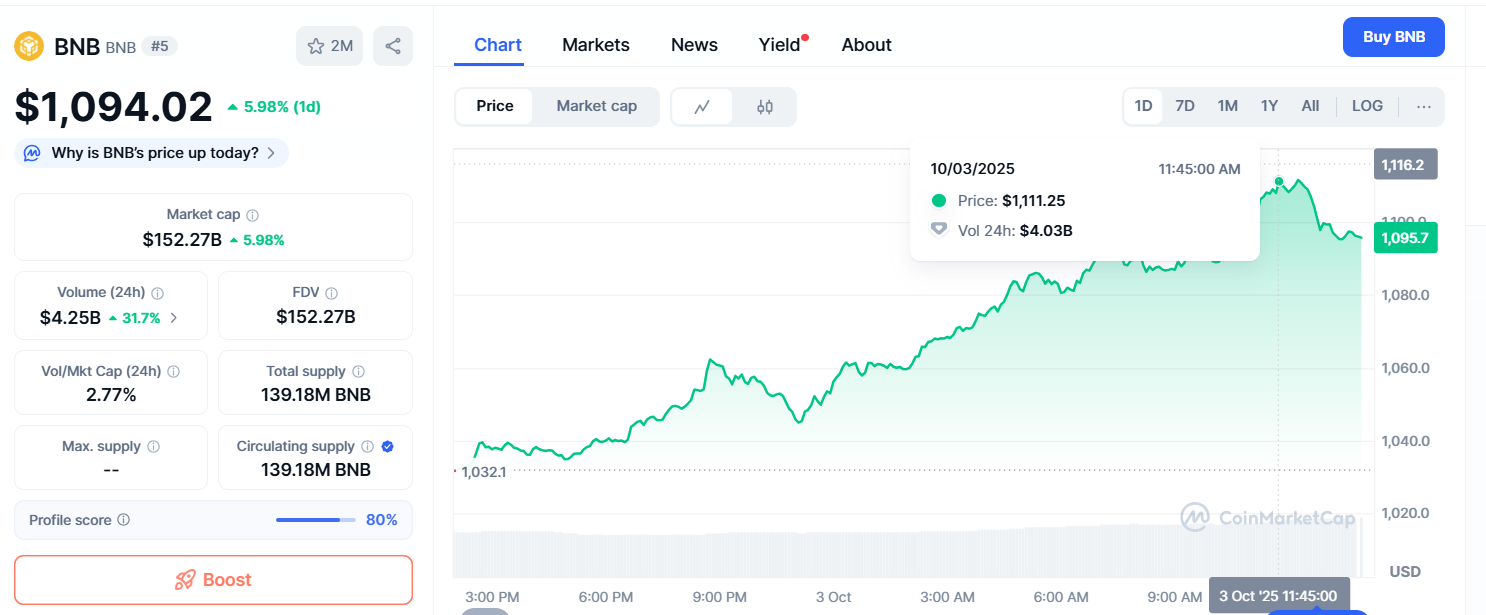Viewport: 1486px width, 615px height.
Task: Click the 80% profile score value
Action: pos(381,520)
